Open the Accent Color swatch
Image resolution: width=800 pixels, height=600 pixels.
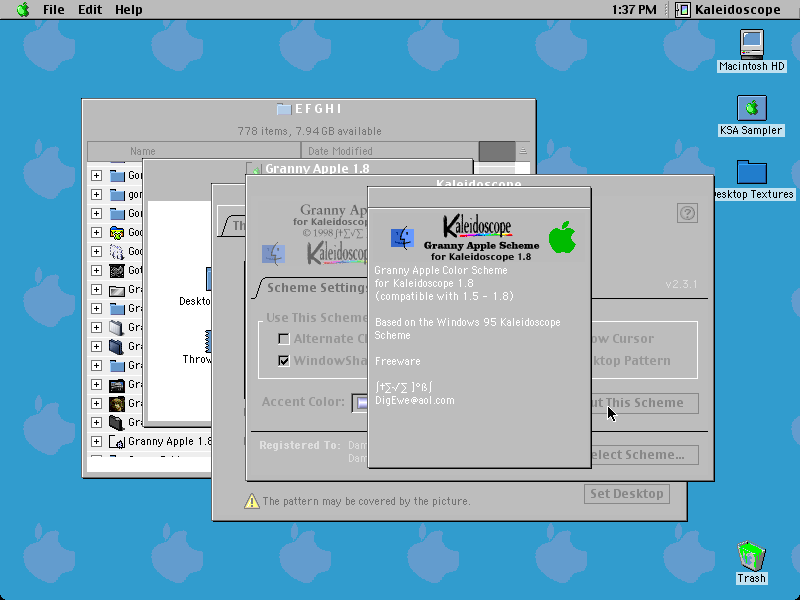[x=360, y=403]
